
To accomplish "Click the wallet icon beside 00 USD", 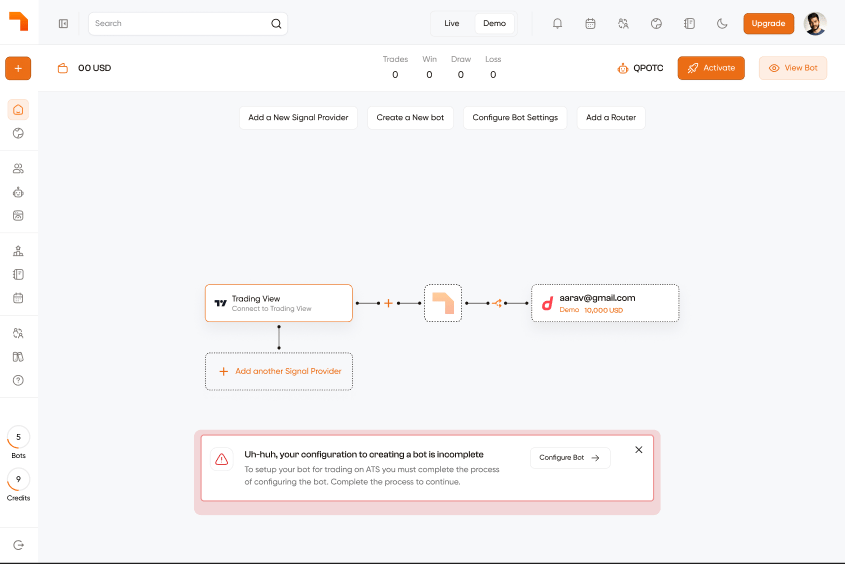I will tap(63, 68).
